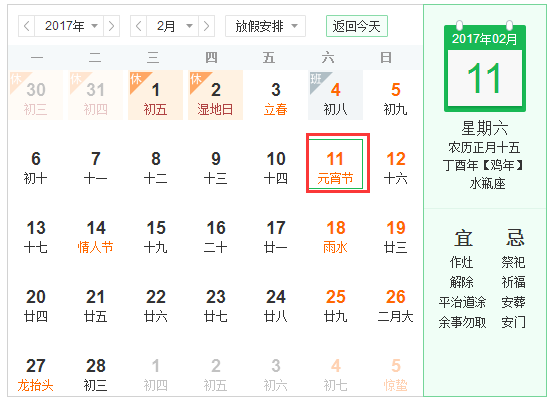The height and width of the screenshot is (402, 559).
Task: Click 平治道涂 in the 宜 list
Action: 462,302
